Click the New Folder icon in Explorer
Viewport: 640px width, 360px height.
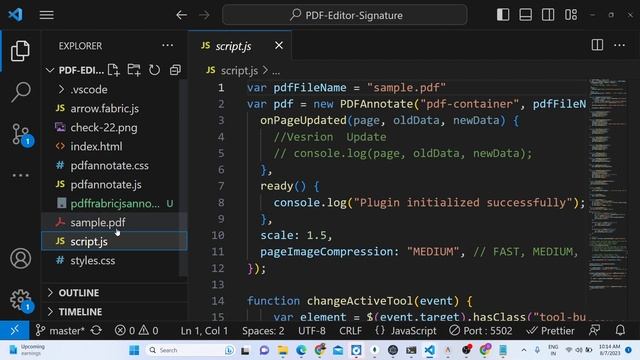[134, 70]
